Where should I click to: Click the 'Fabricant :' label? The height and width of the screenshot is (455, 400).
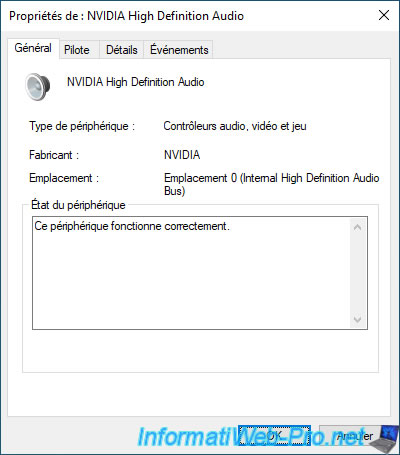(54, 155)
